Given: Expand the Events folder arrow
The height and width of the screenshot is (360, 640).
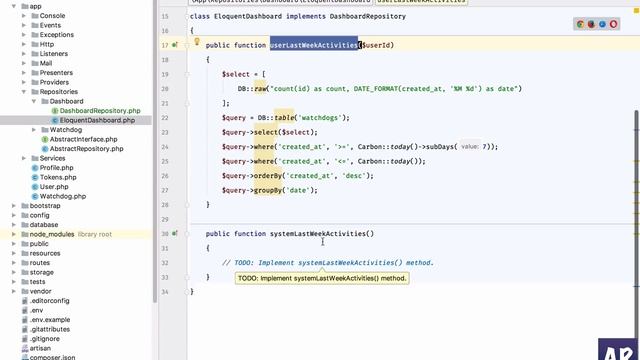Looking at the screenshot, I should (24, 25).
